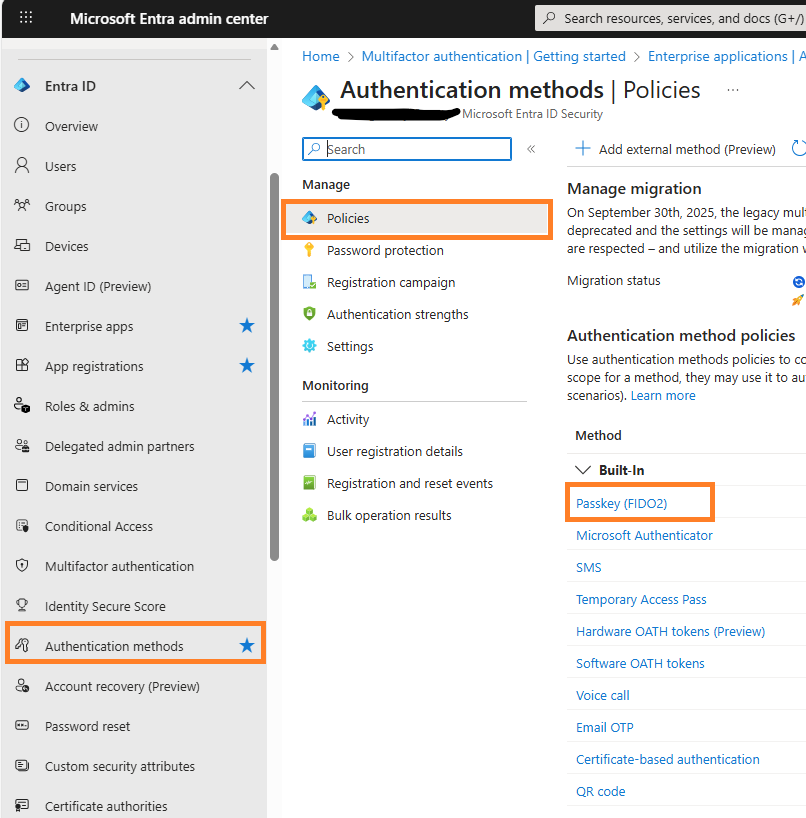Collapse the Built-In methods group
The image size is (806, 818).
tap(584, 469)
